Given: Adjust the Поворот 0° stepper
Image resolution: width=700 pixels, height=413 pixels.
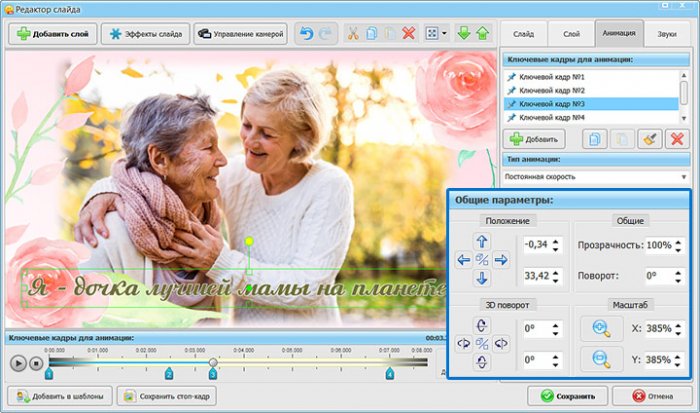Looking at the screenshot, I should tap(678, 276).
